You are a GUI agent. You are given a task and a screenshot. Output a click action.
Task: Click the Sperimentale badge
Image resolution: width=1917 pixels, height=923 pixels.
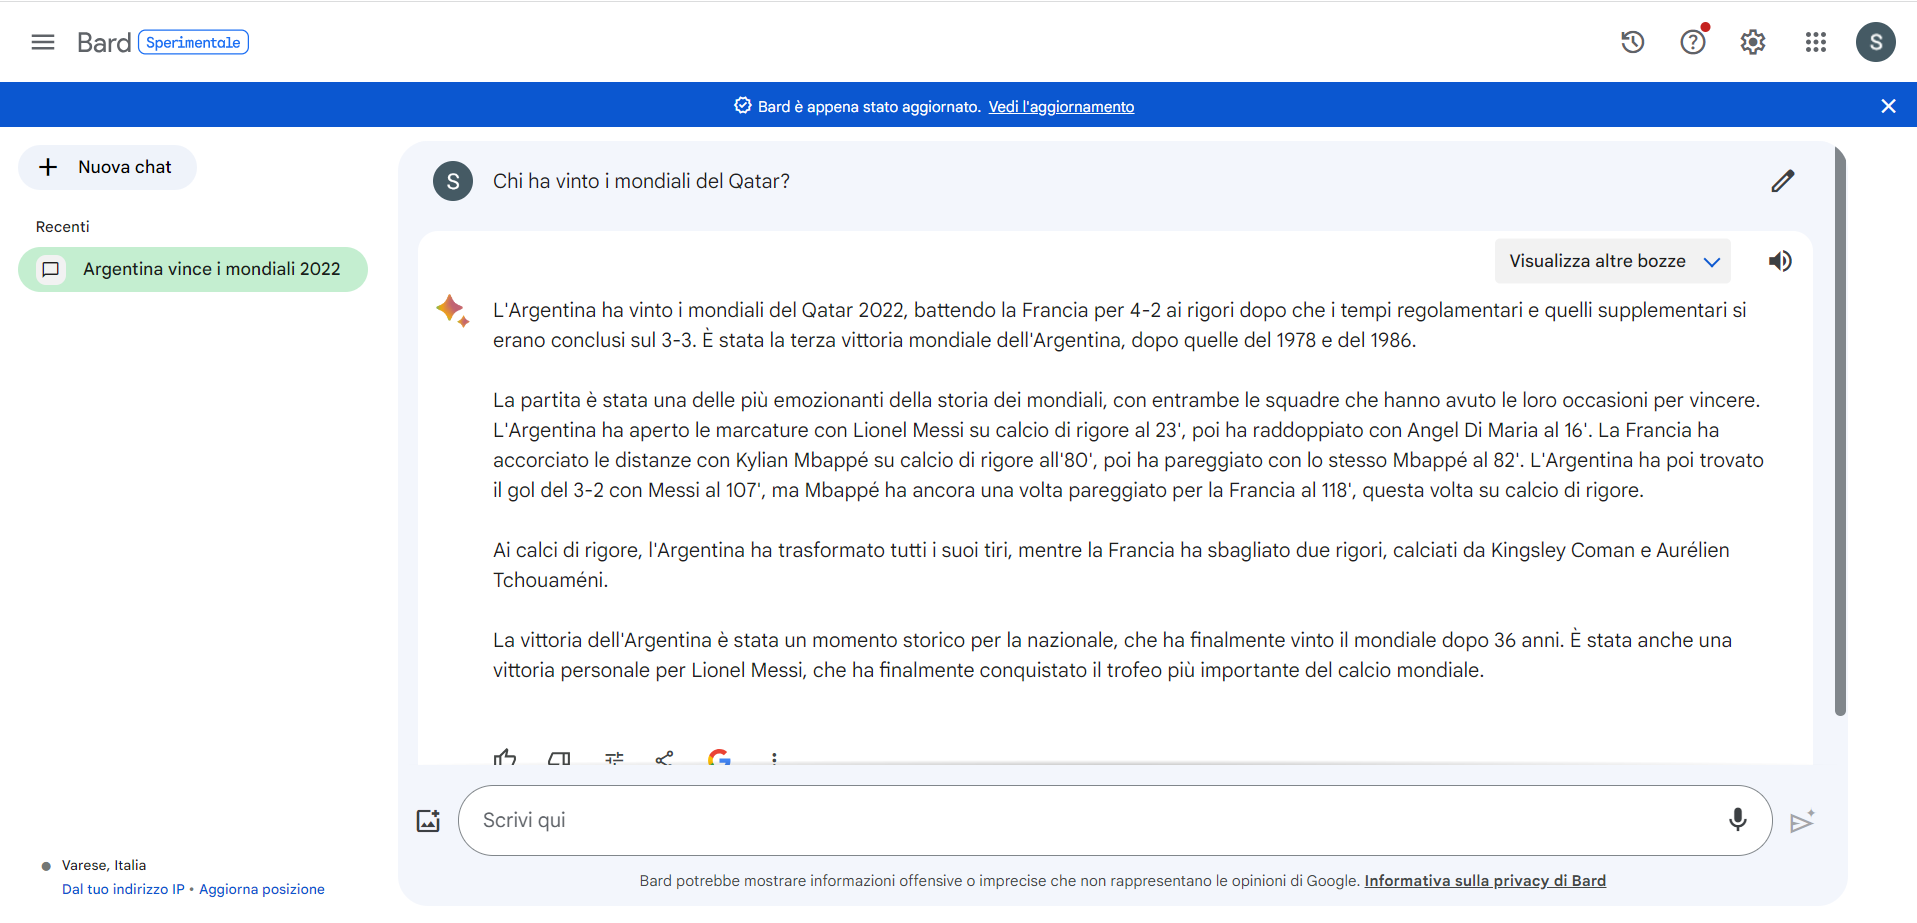(193, 42)
